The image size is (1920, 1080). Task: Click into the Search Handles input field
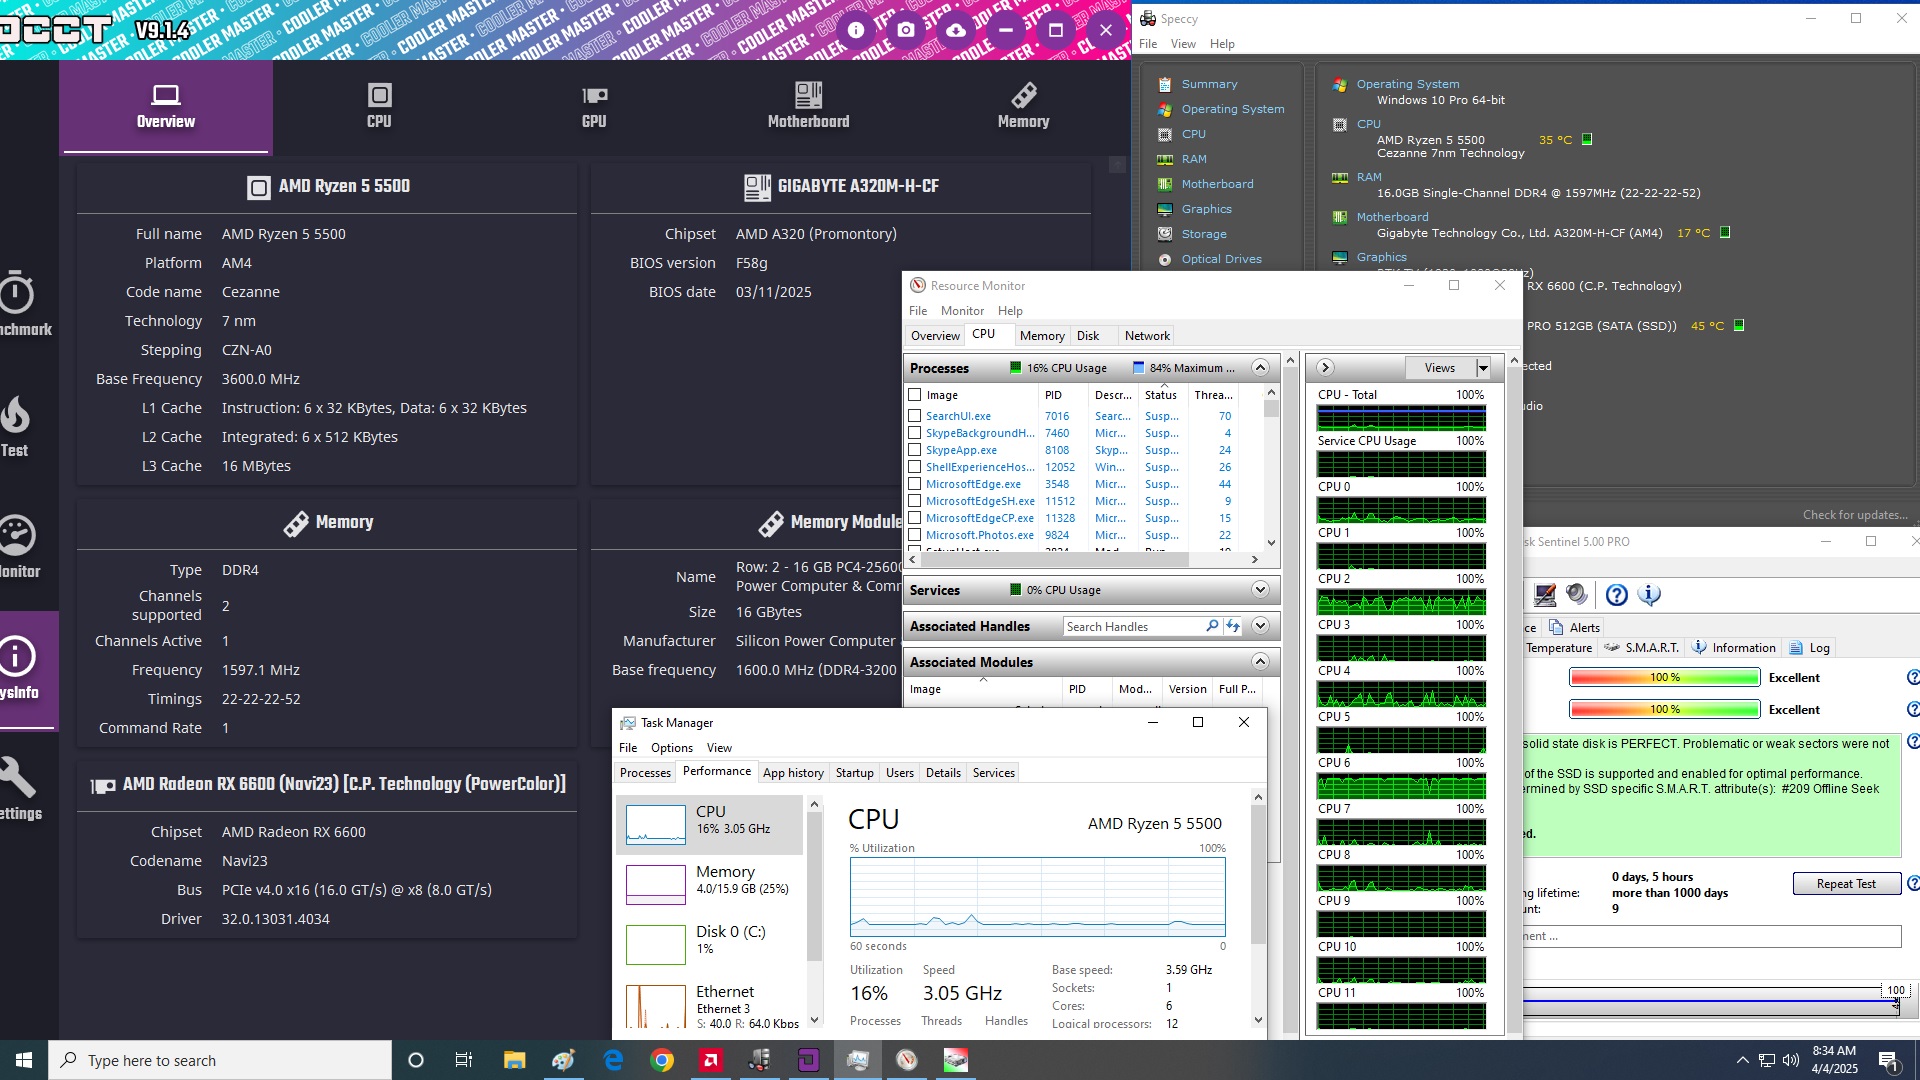1133,626
